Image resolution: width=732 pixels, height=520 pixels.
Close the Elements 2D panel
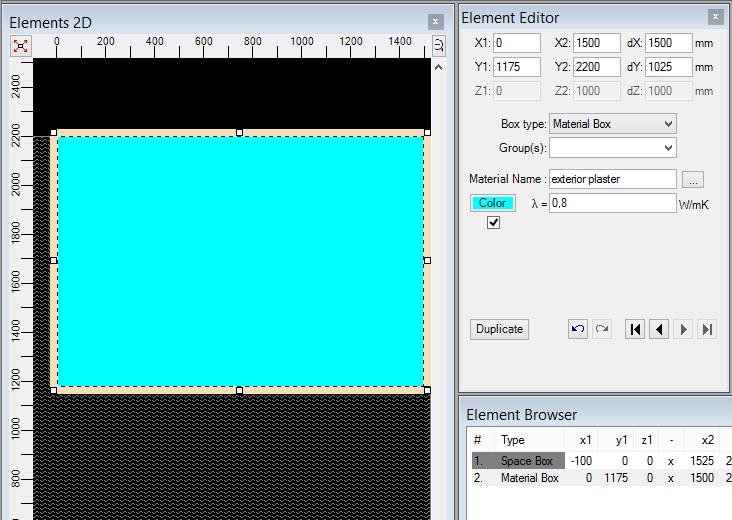coord(435,21)
